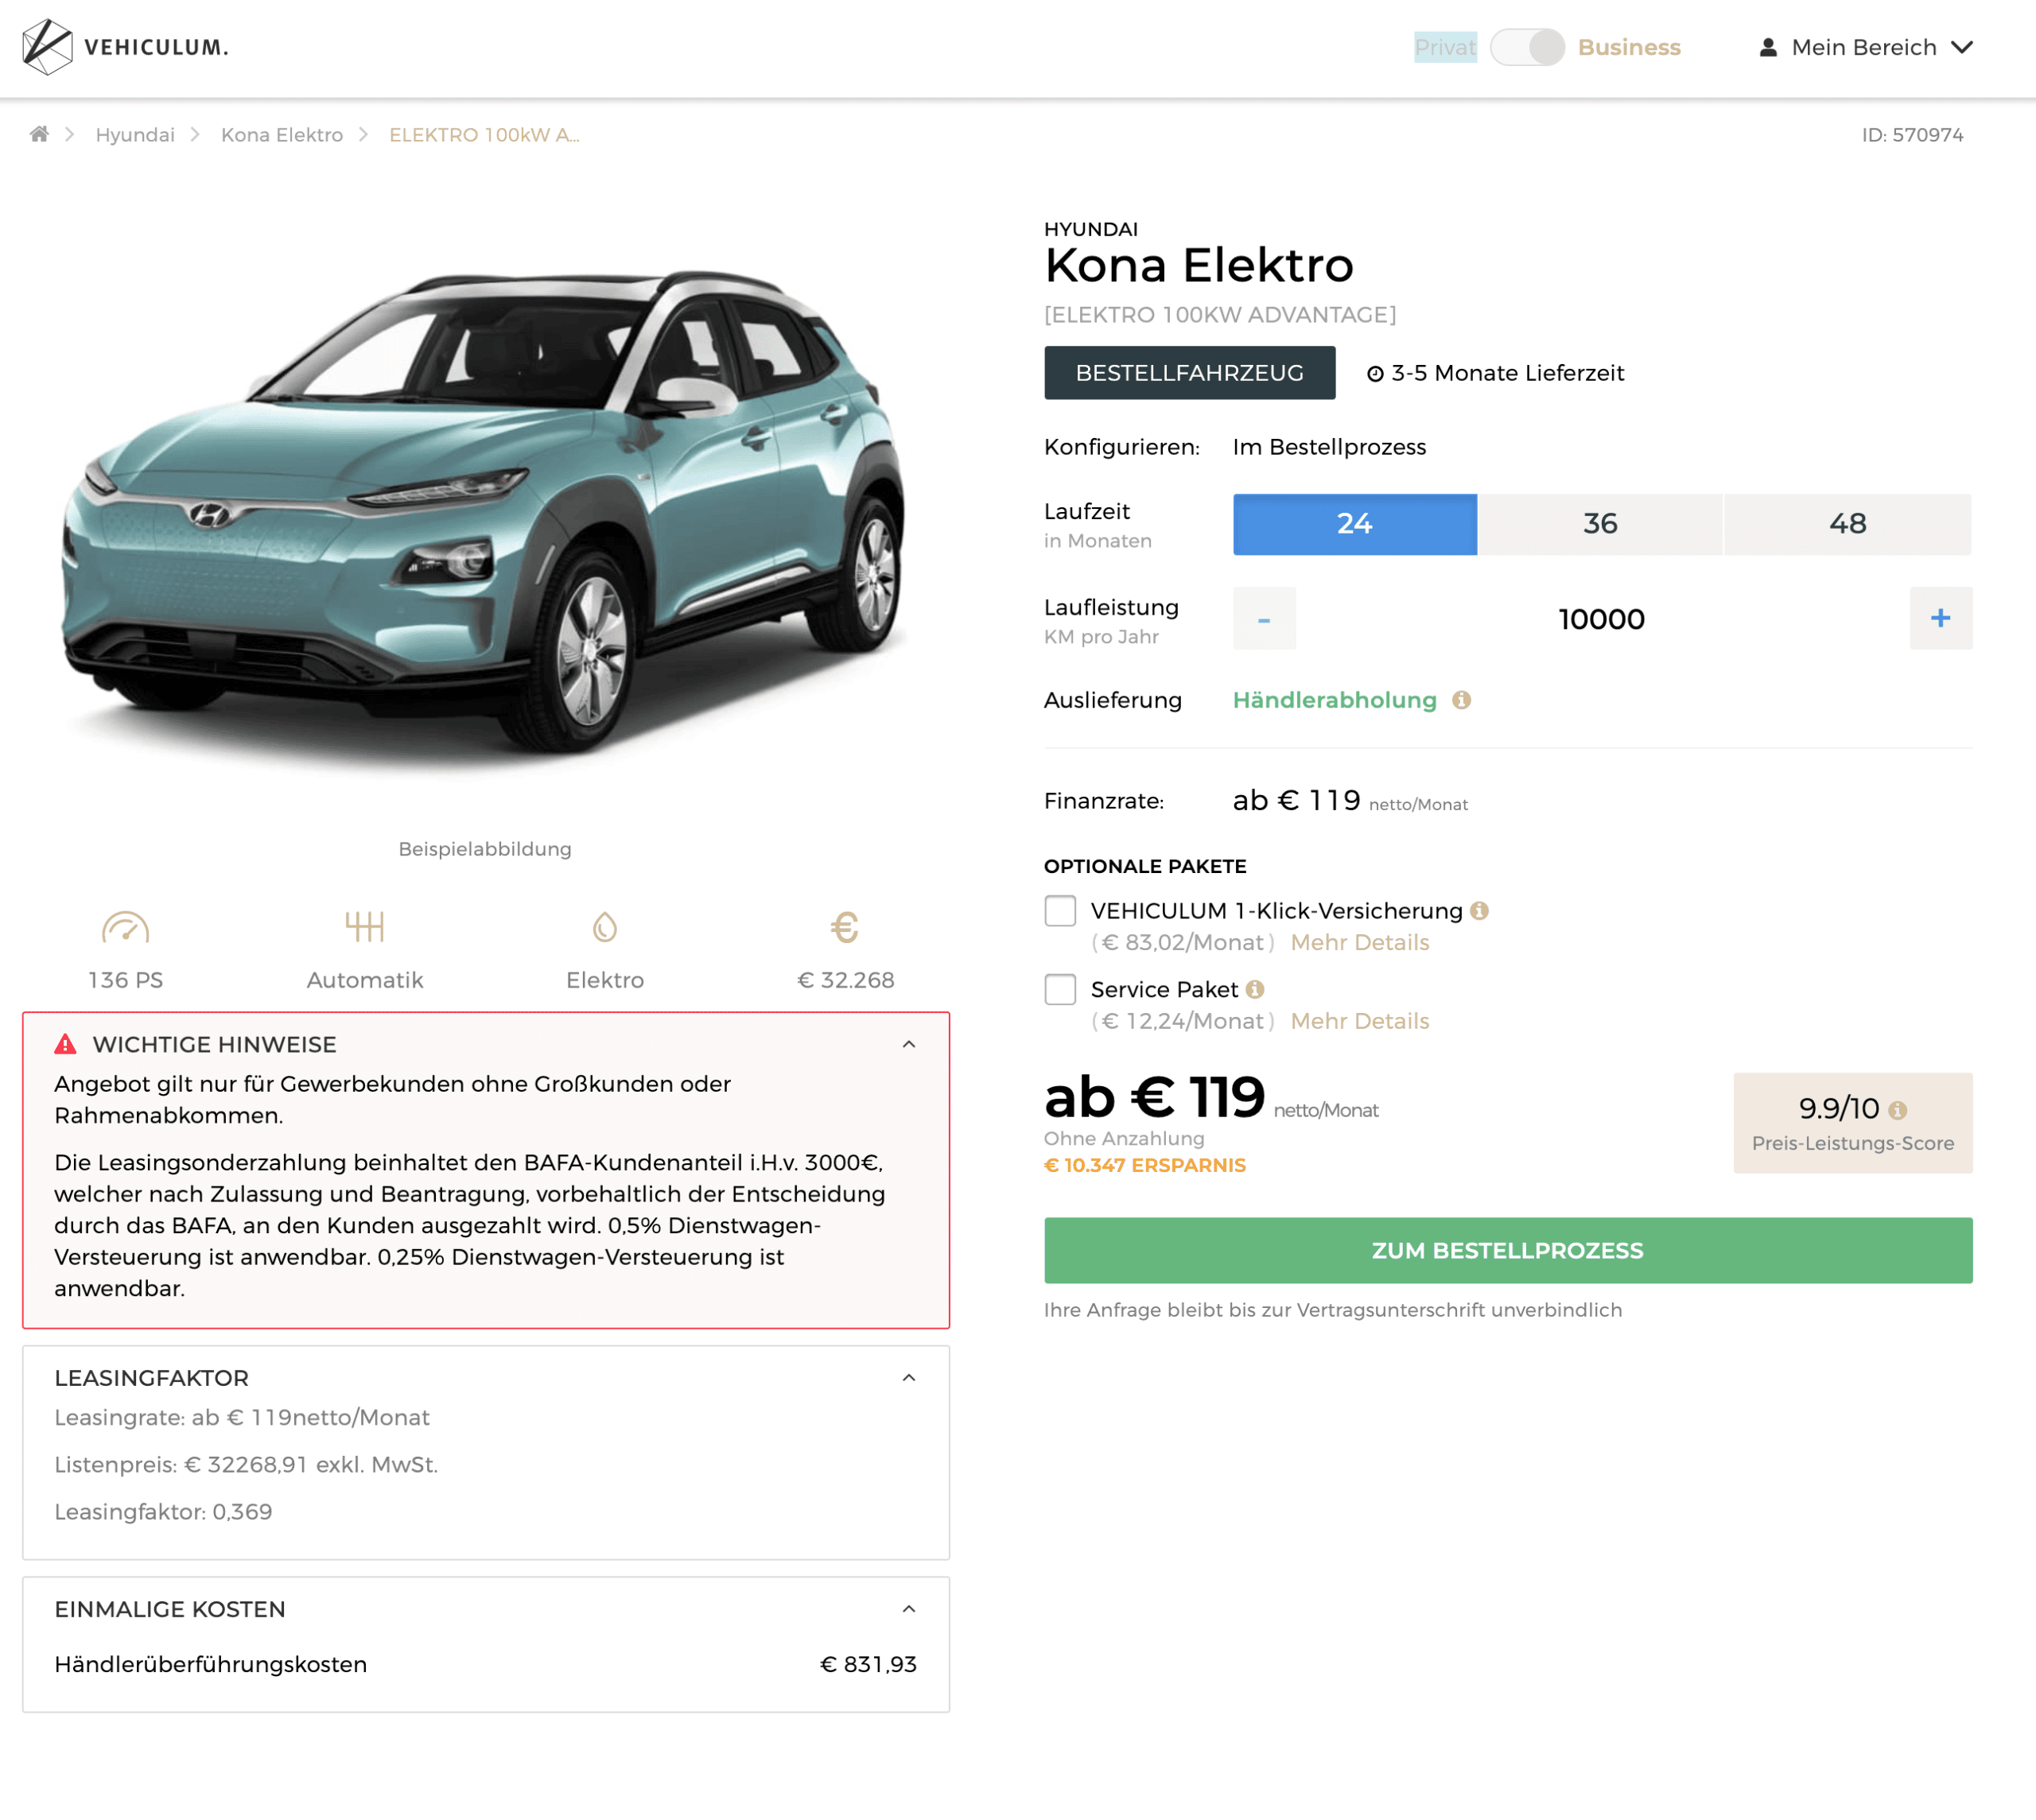This screenshot has height=1820, width=2036.
Task: Select 36 months Laufzeit
Action: [x=1600, y=523]
